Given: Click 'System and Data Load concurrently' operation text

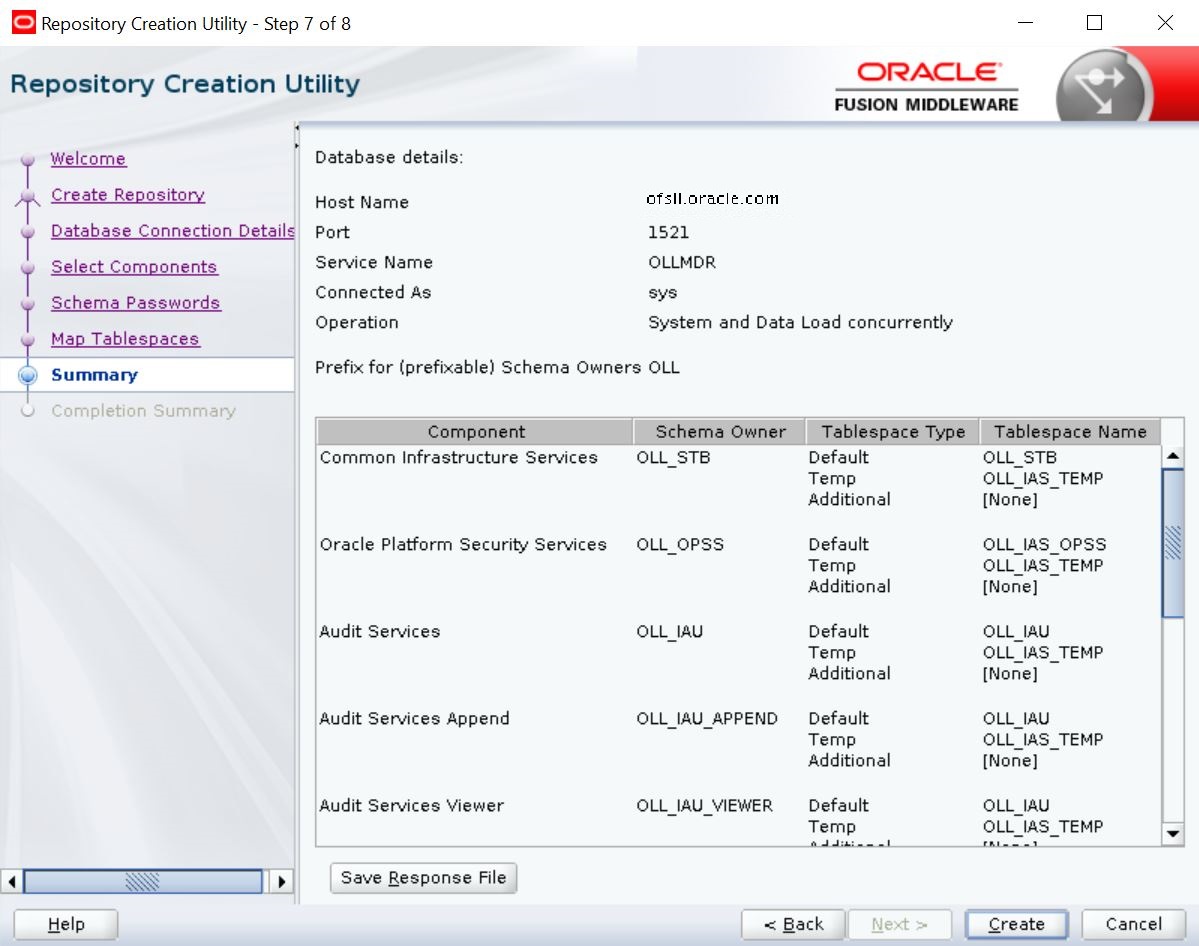Looking at the screenshot, I should (x=801, y=322).
